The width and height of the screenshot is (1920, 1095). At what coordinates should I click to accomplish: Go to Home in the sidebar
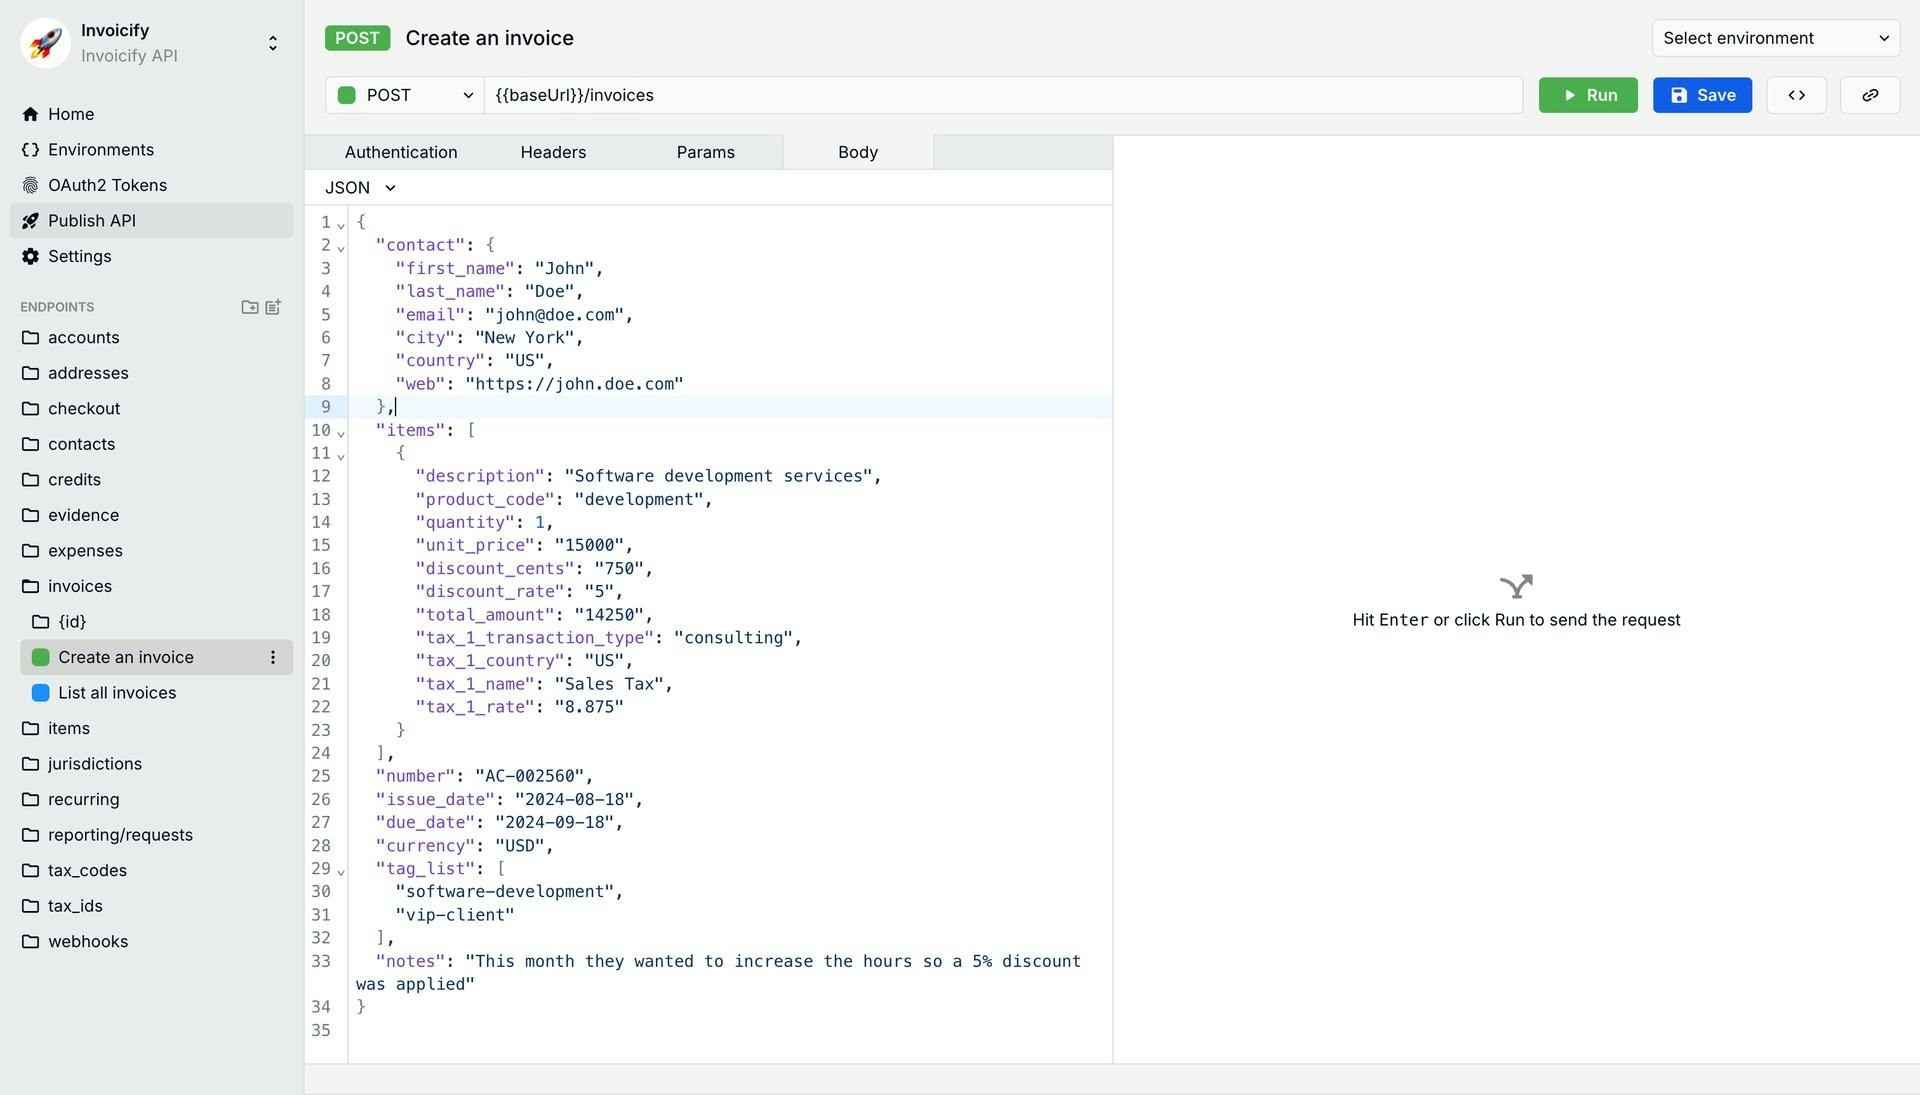point(152,114)
